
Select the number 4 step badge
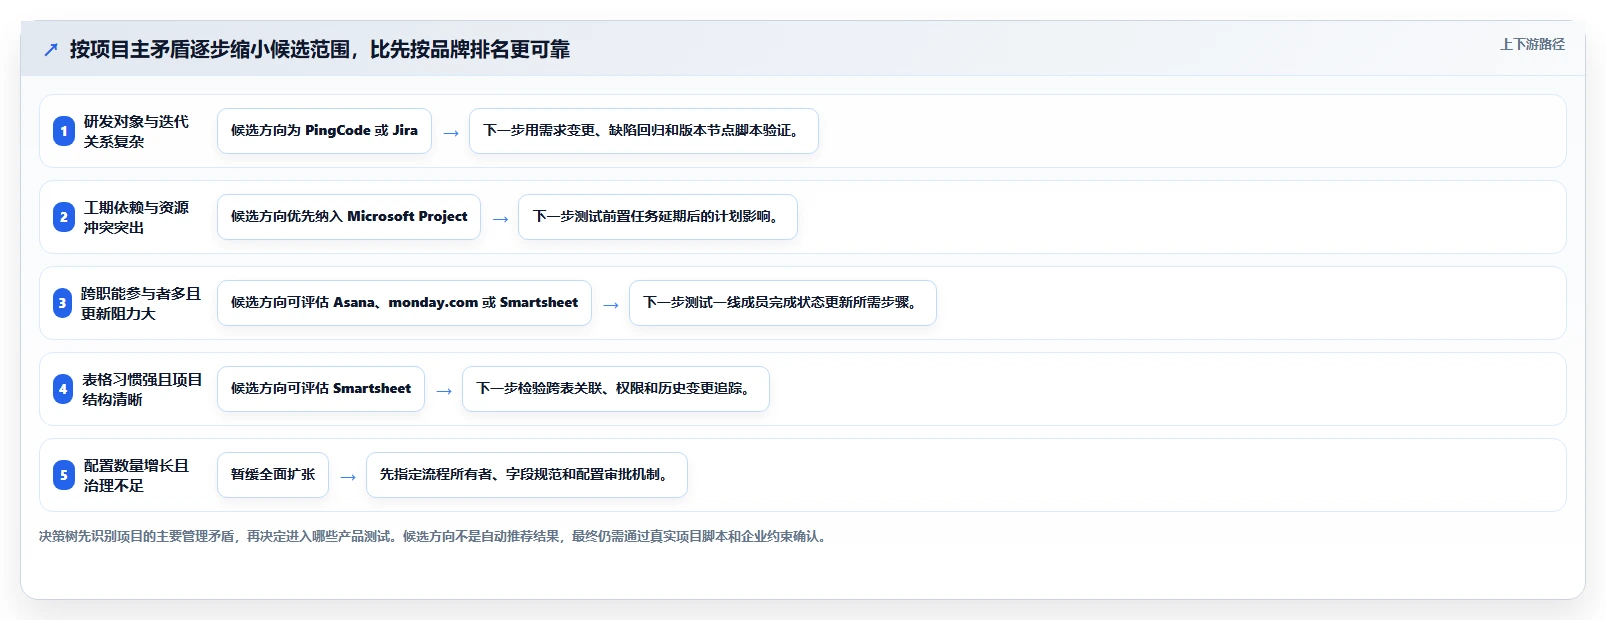point(63,389)
